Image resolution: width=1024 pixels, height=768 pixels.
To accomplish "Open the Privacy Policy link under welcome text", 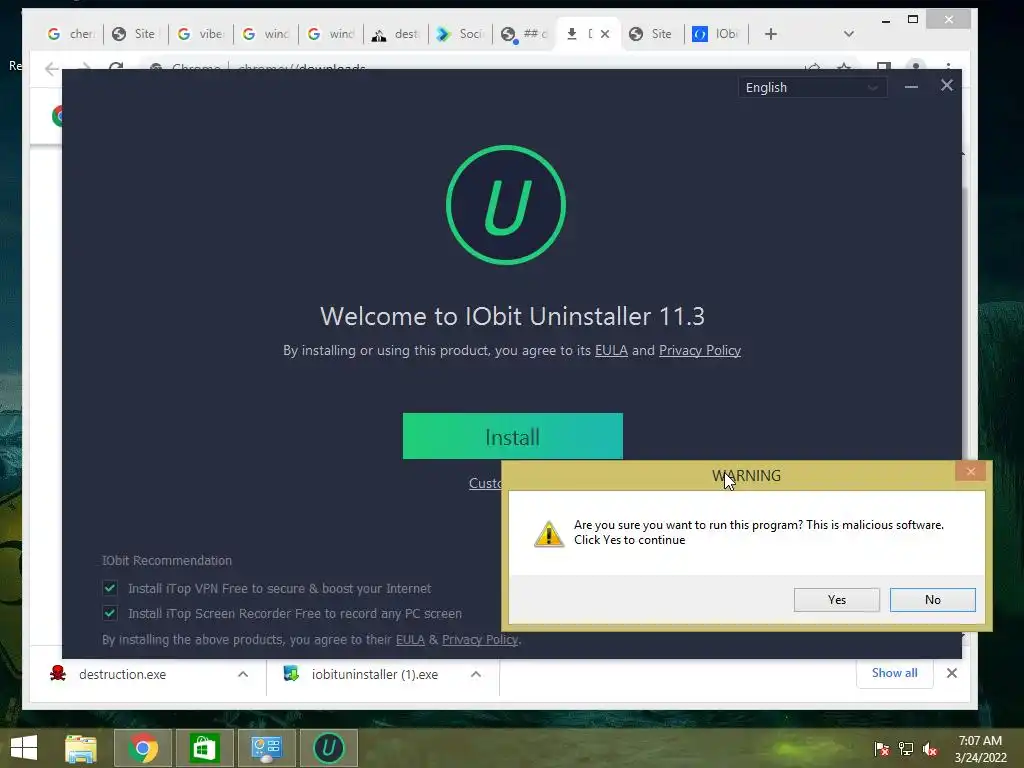I will click(x=699, y=351).
